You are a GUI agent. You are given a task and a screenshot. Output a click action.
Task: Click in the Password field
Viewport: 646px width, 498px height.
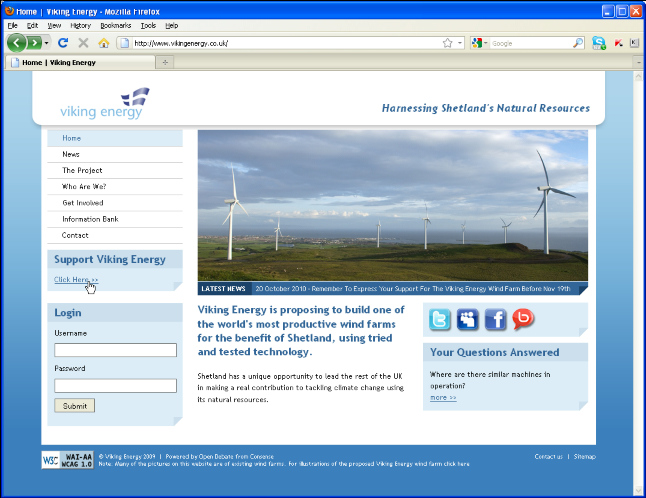(115, 386)
